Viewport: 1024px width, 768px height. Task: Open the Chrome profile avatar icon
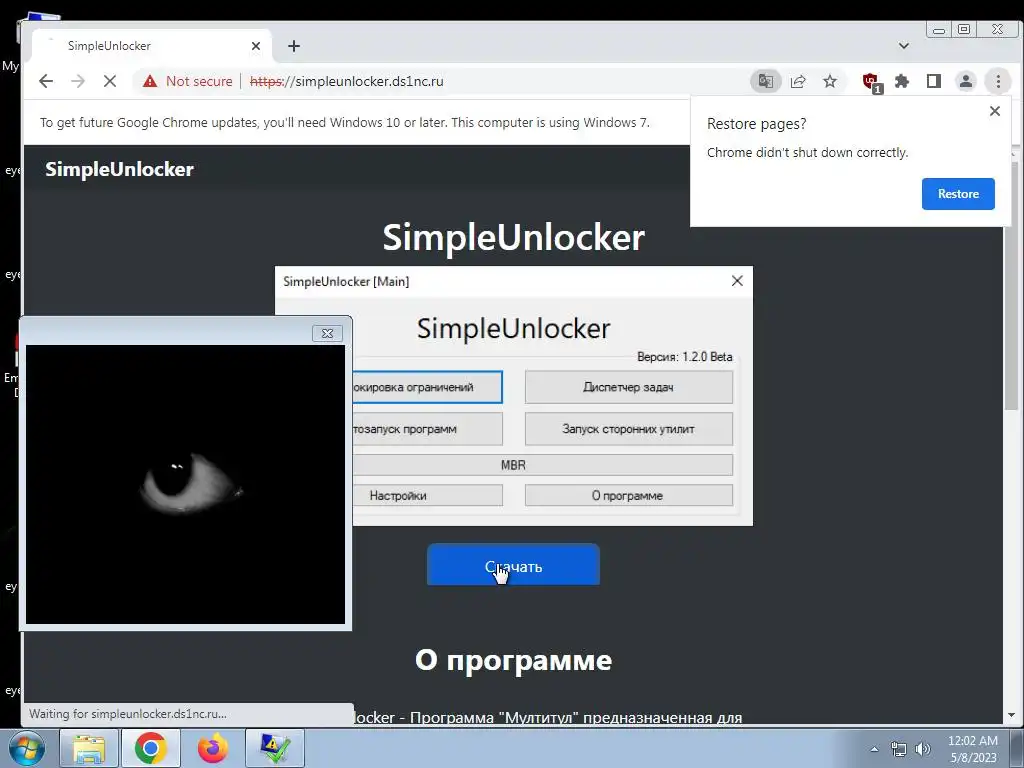click(x=966, y=81)
